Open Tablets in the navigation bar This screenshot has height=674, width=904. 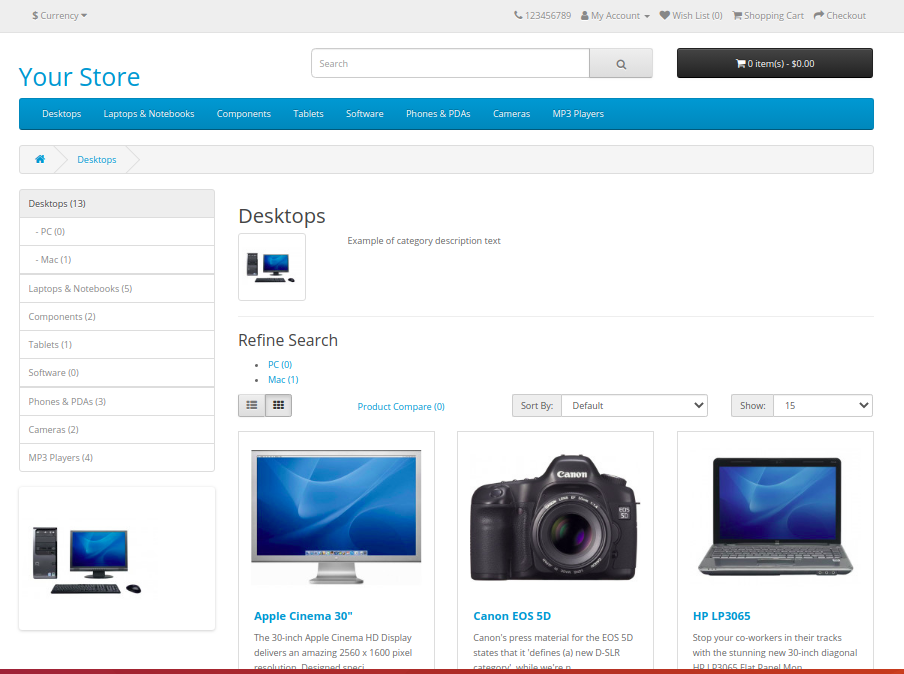coord(308,114)
